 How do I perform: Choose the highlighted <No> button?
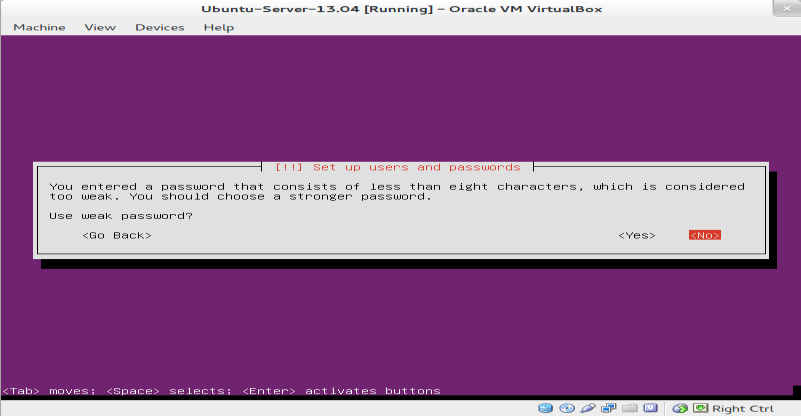click(x=704, y=235)
